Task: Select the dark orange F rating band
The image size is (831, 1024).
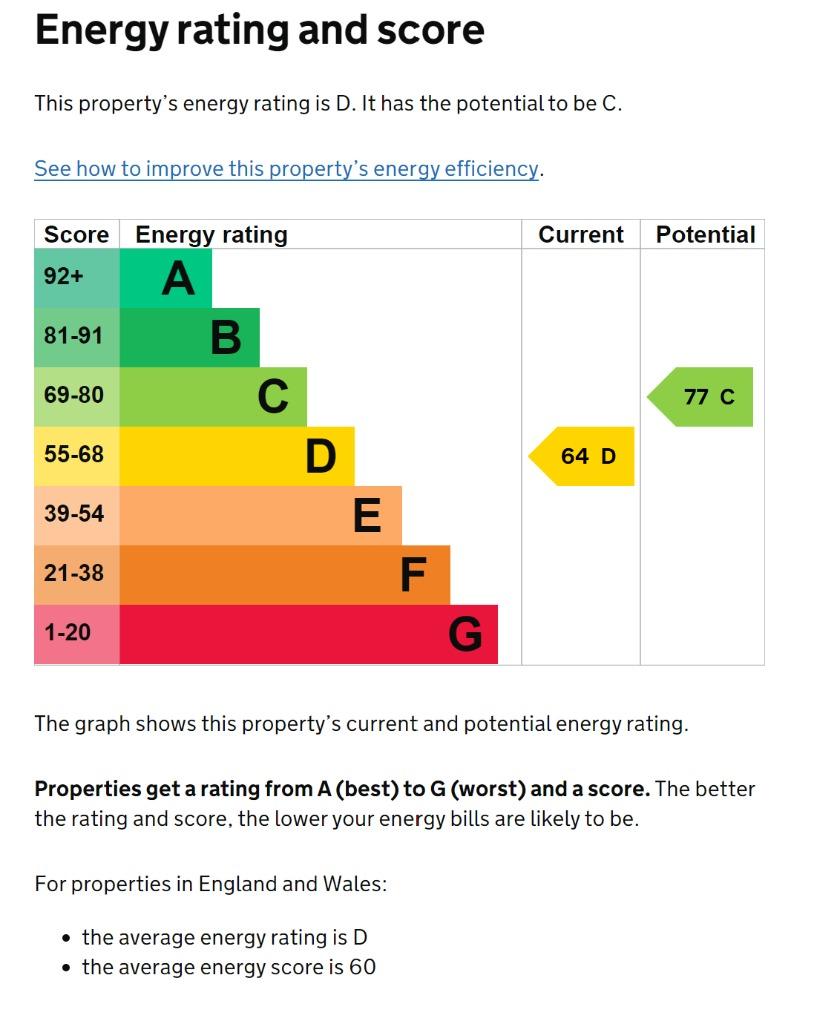Action: click(x=285, y=575)
